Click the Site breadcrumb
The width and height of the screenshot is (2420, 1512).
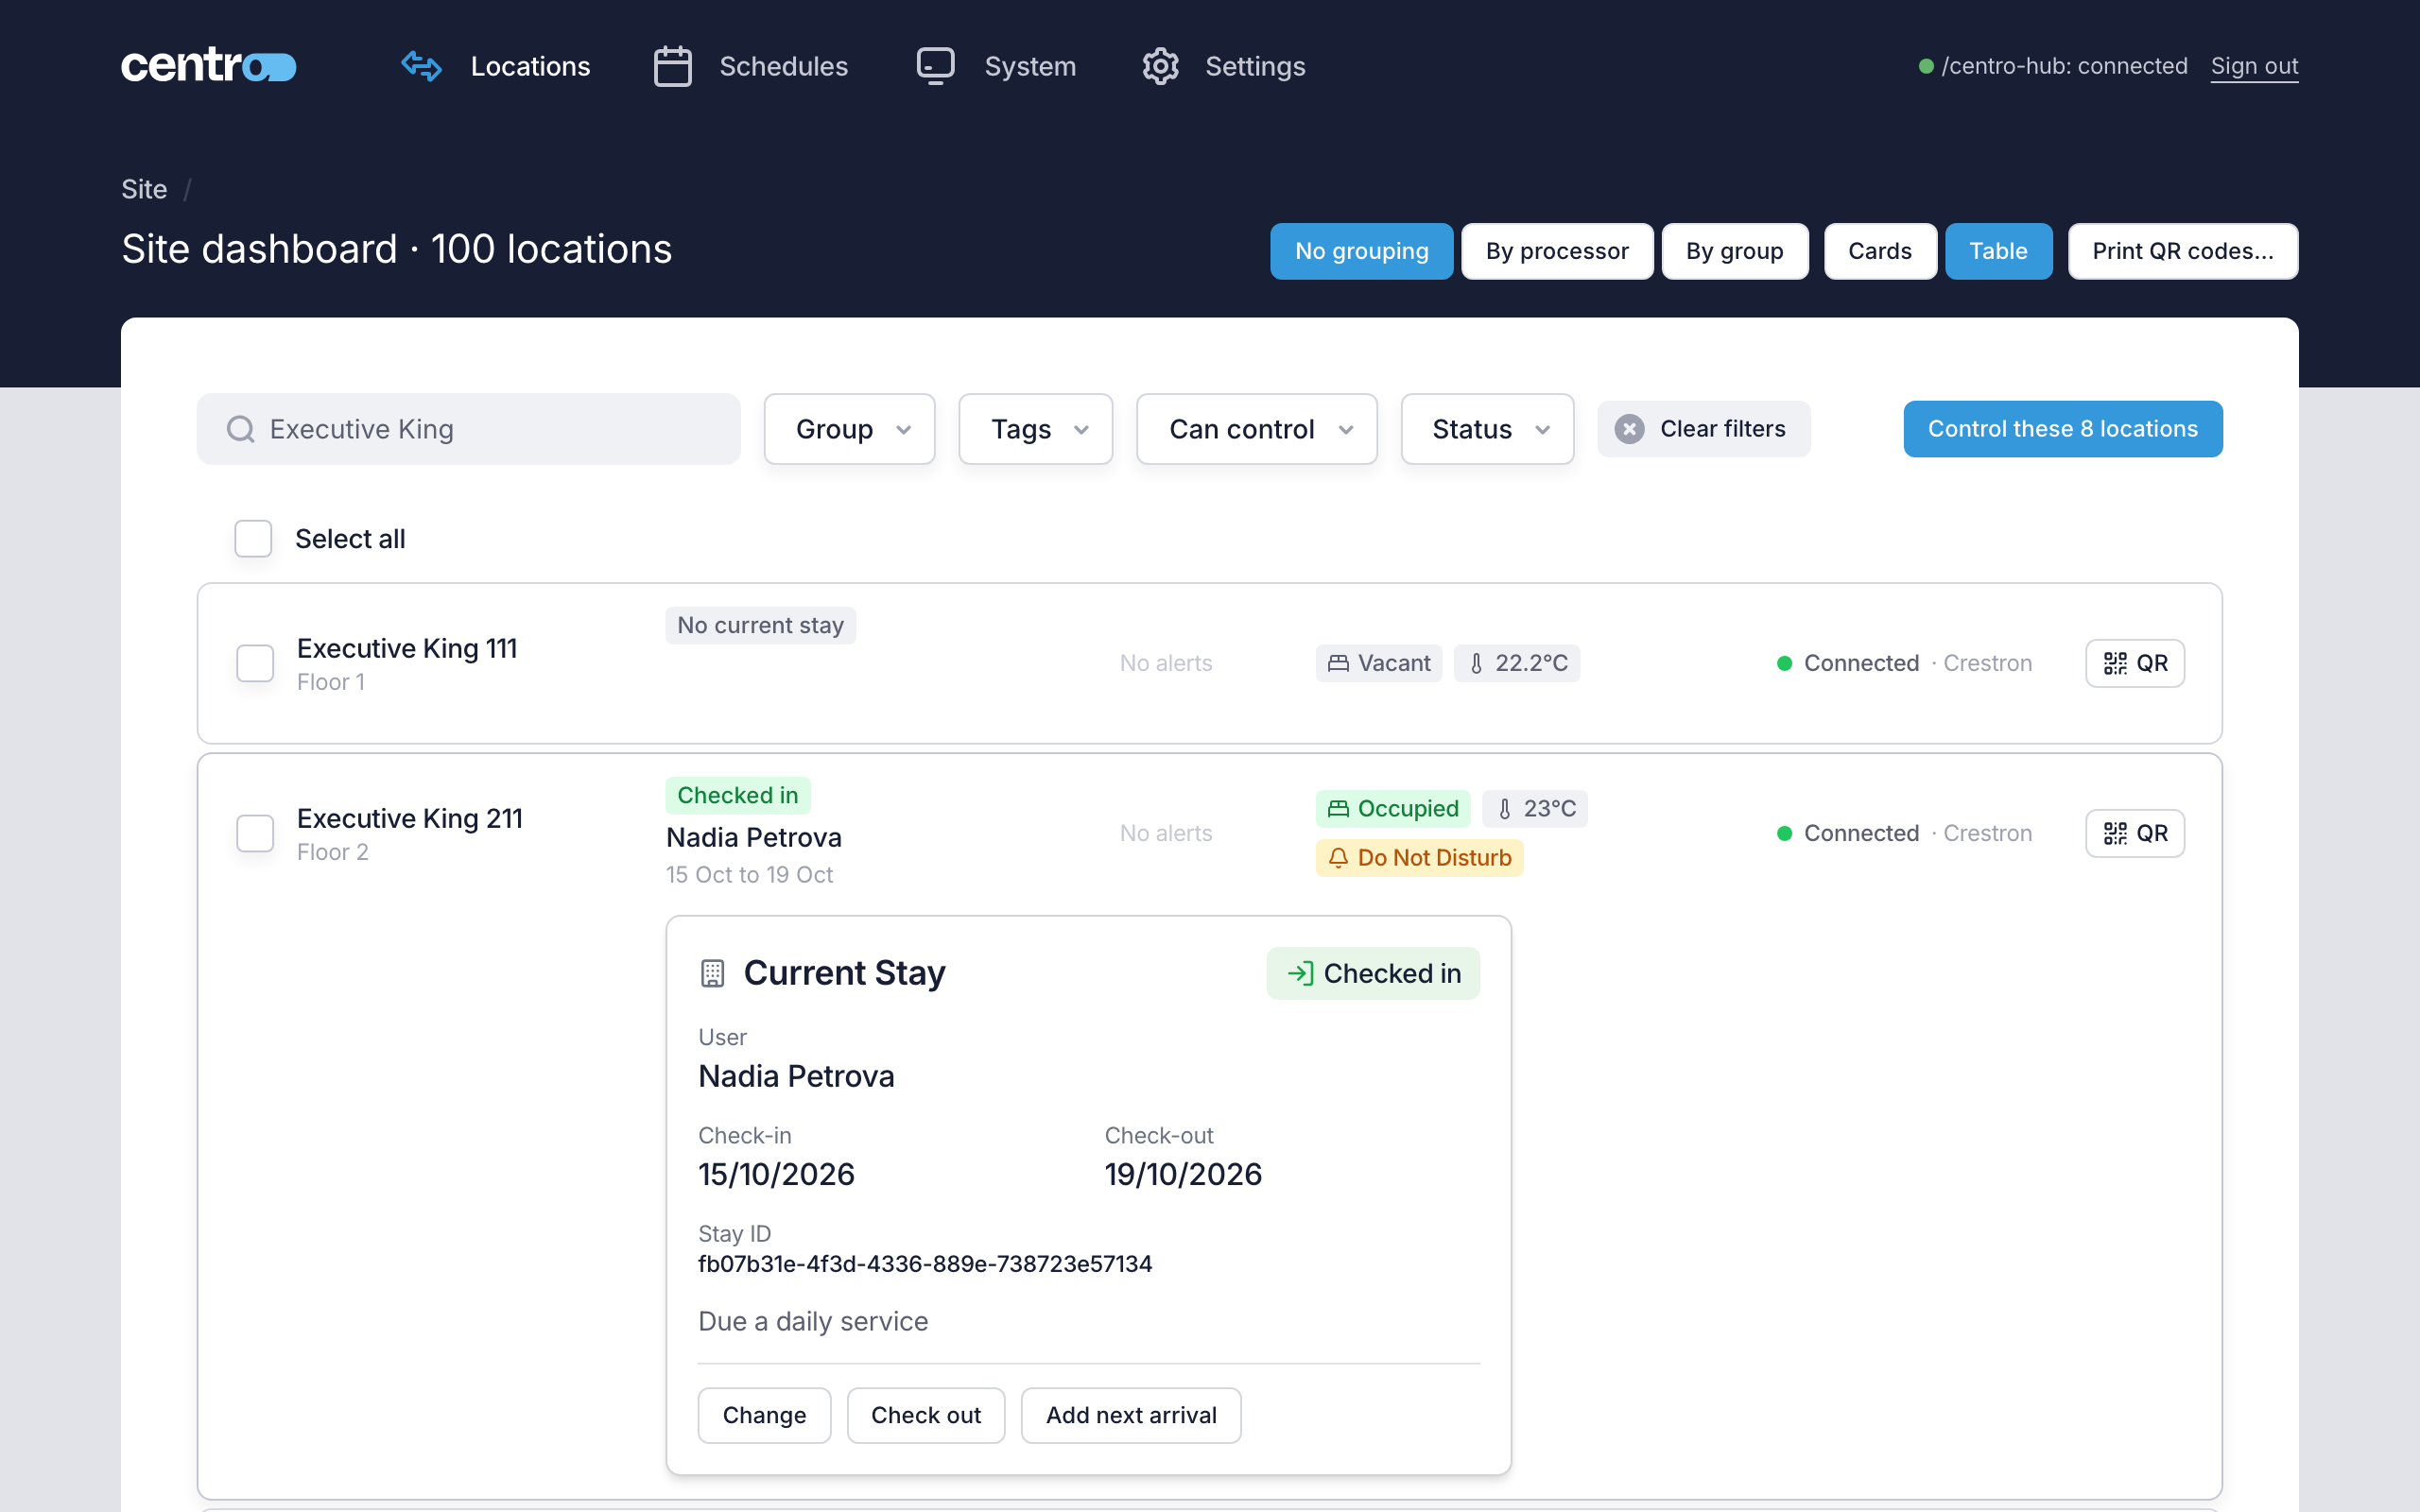click(x=144, y=189)
